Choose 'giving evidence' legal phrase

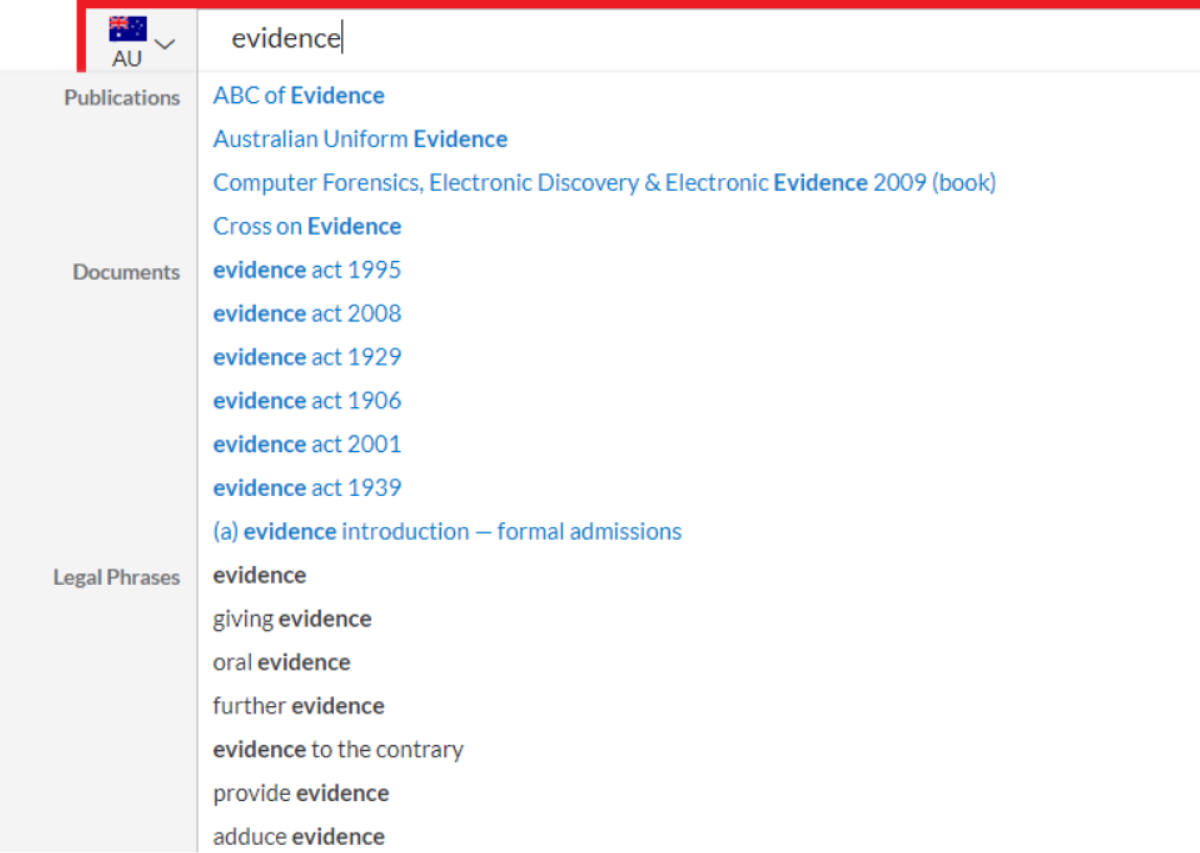pos(292,619)
